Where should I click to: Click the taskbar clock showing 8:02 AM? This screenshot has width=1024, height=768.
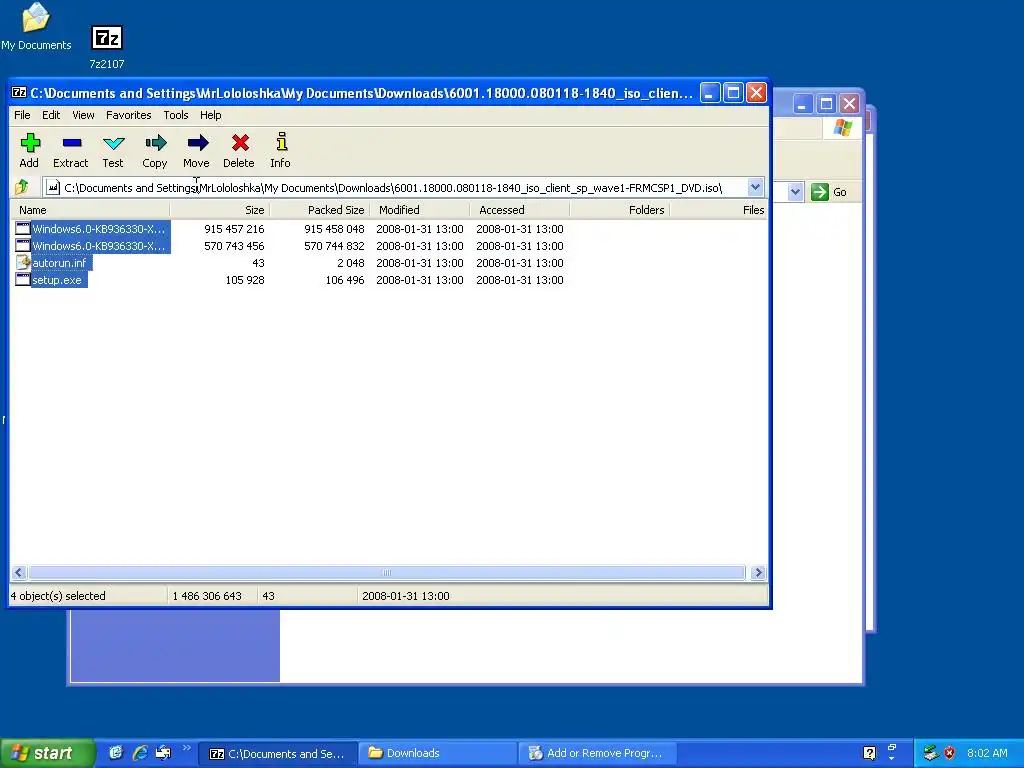coord(987,753)
